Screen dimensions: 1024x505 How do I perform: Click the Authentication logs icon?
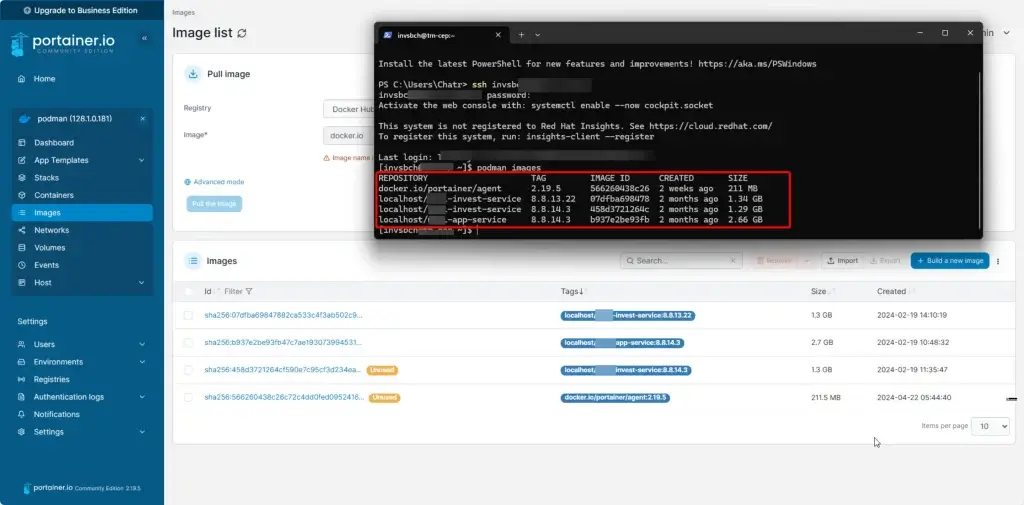point(22,397)
